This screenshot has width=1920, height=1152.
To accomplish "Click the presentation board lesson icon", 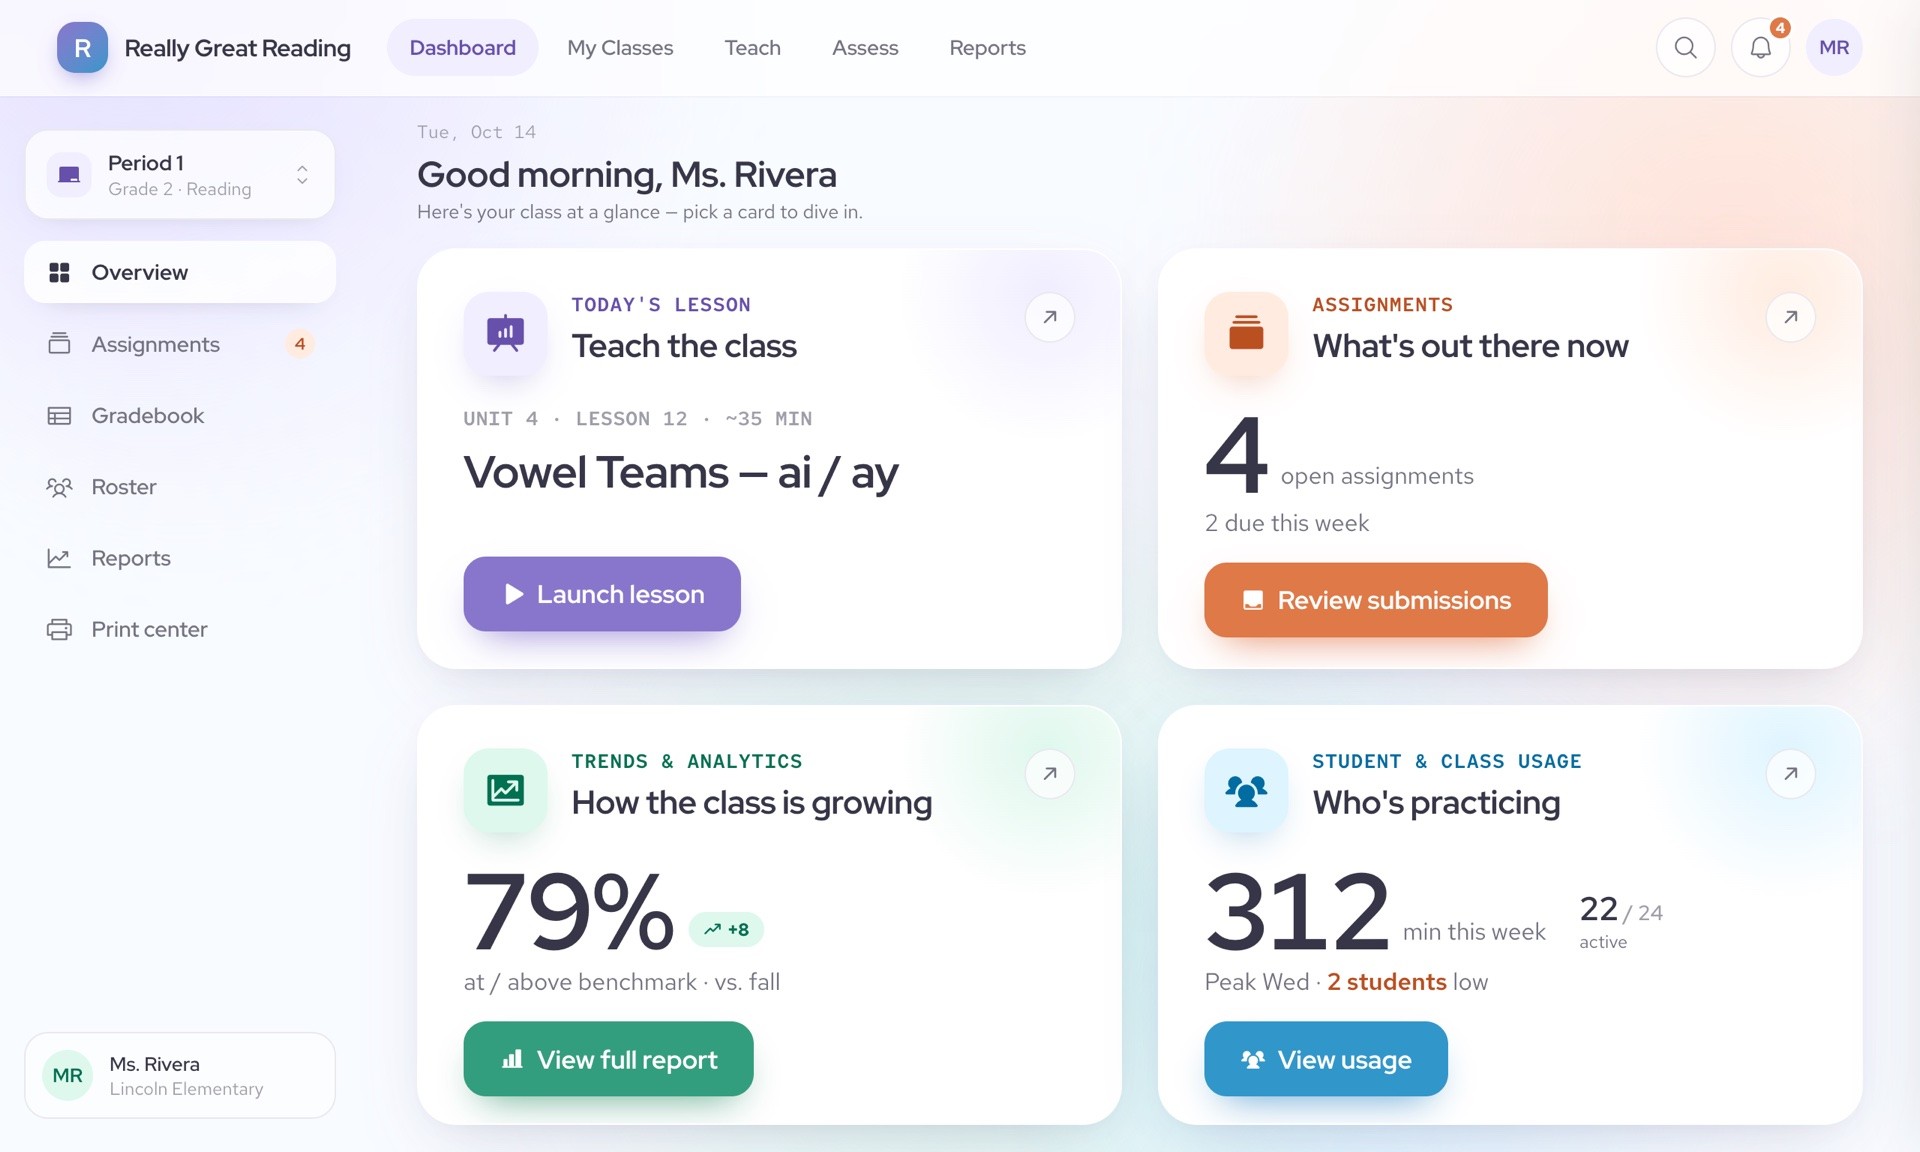I will coord(505,333).
